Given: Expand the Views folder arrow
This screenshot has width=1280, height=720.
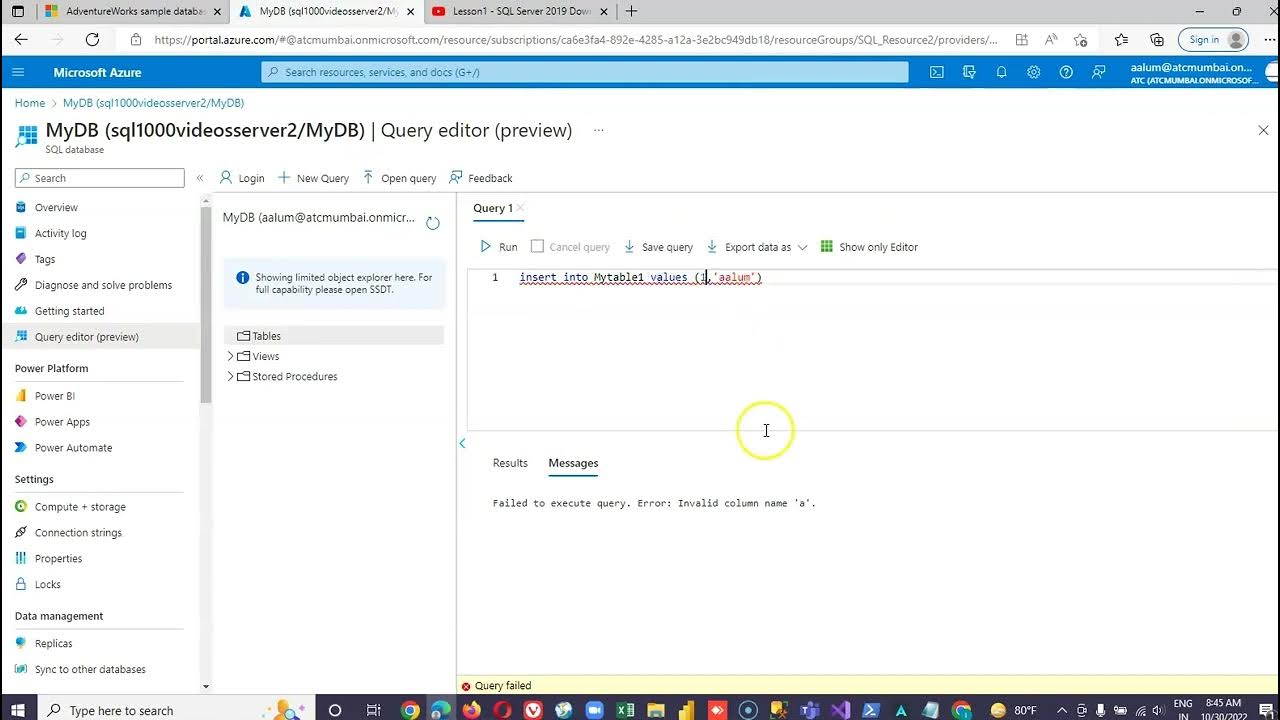Looking at the screenshot, I should coord(230,356).
